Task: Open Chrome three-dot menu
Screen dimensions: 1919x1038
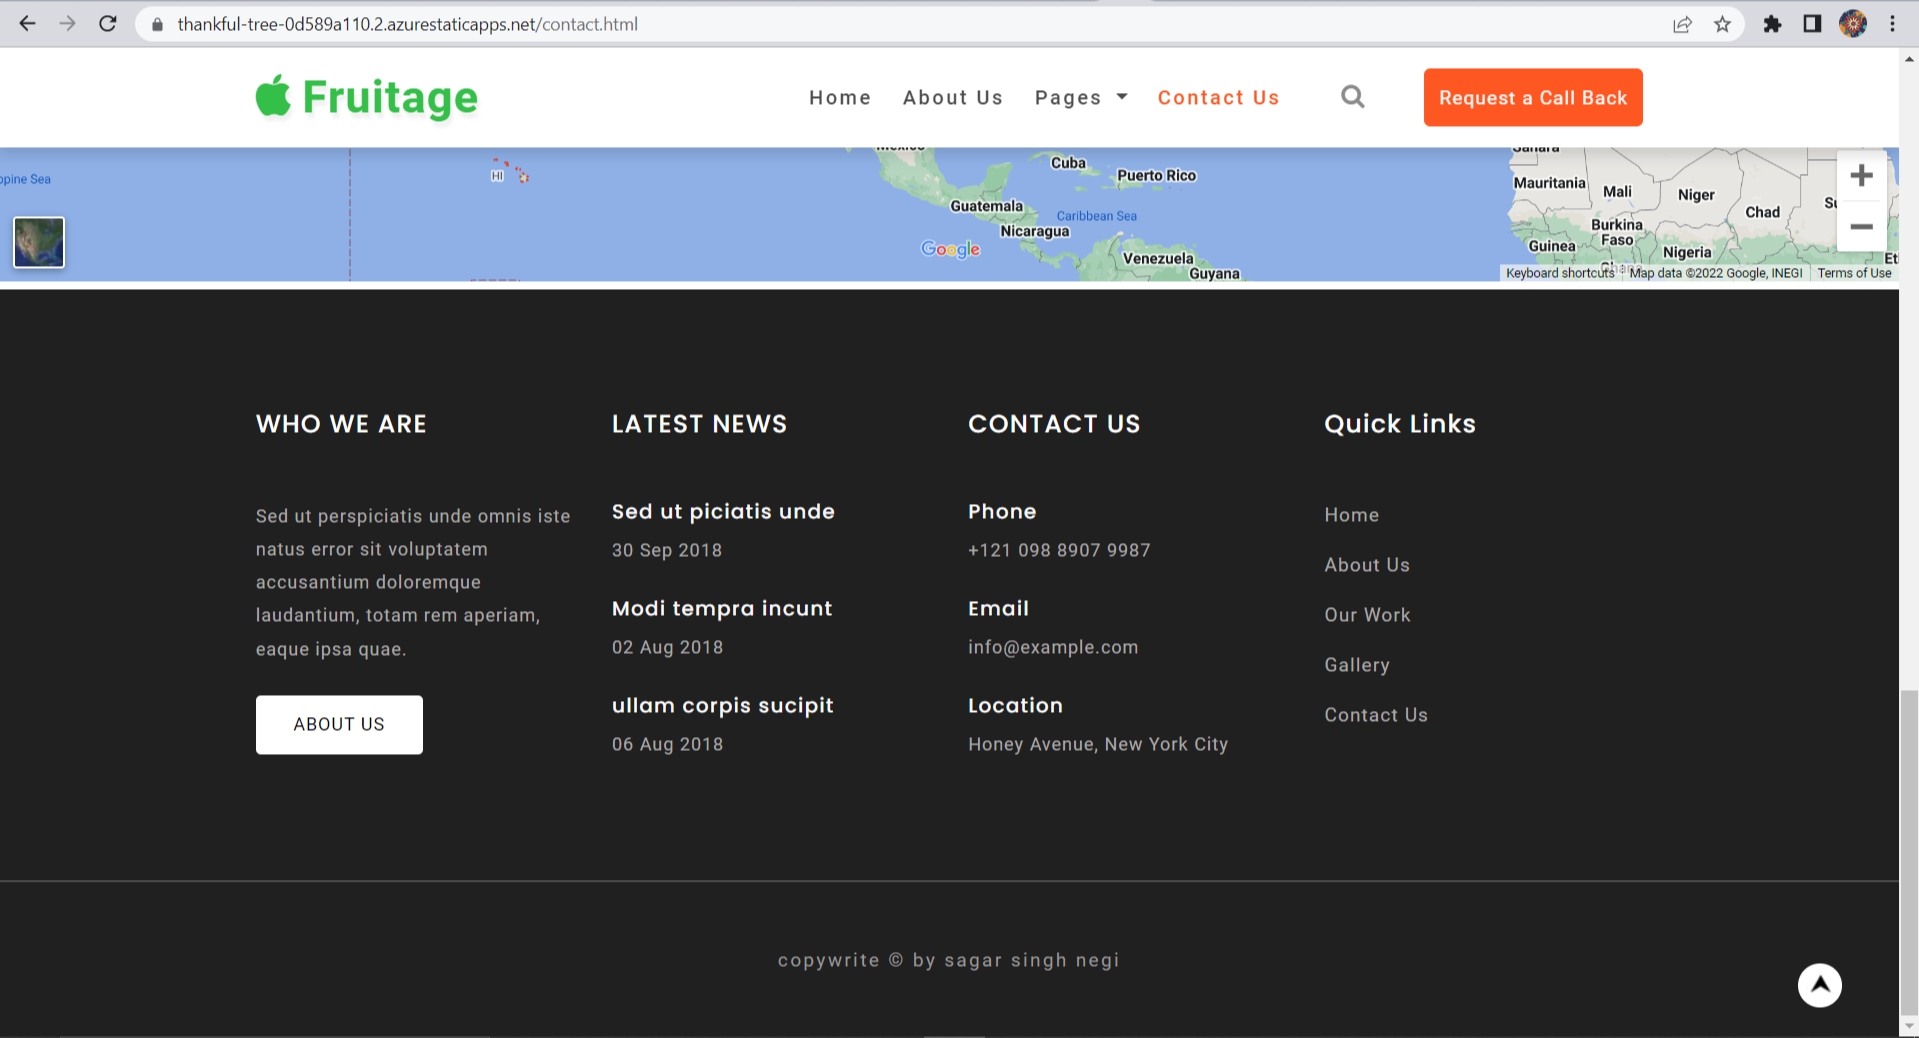Action: pyautogui.click(x=1892, y=24)
